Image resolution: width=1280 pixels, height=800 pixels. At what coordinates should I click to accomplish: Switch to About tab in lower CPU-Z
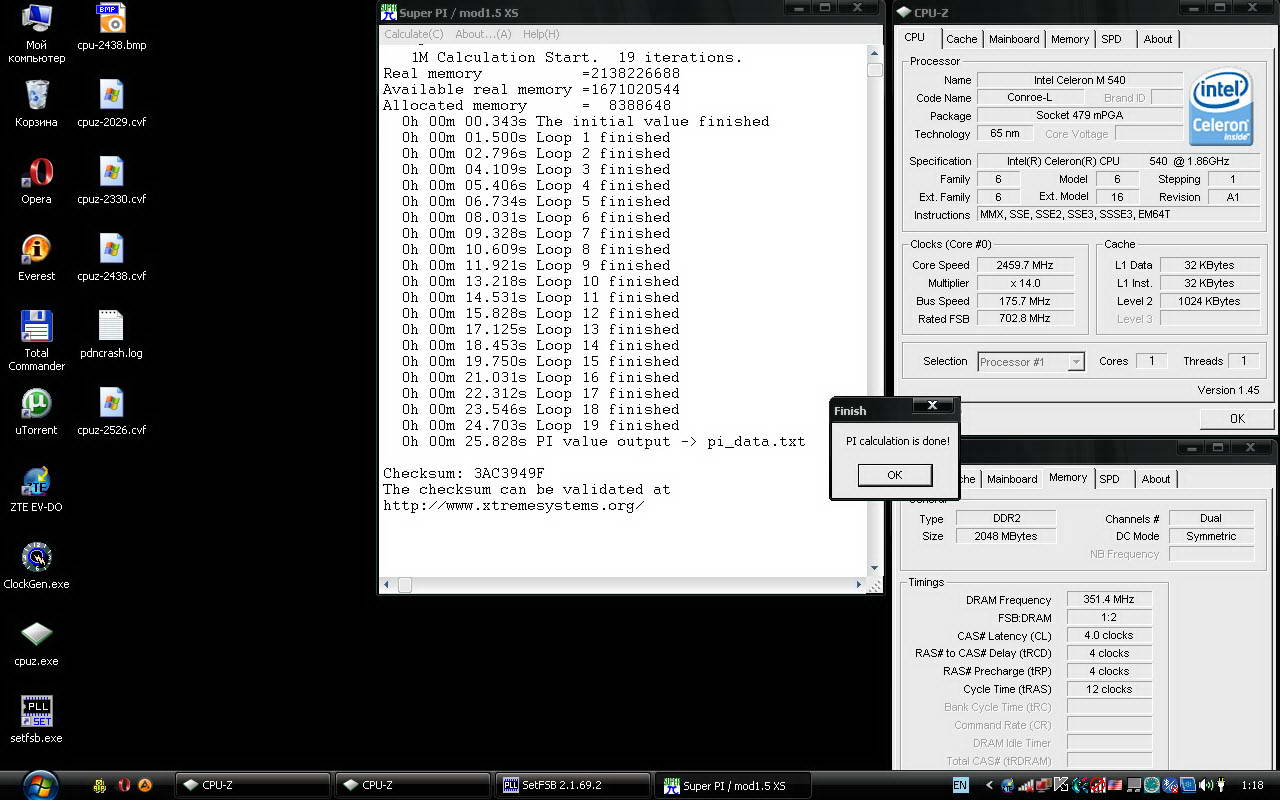click(1156, 479)
